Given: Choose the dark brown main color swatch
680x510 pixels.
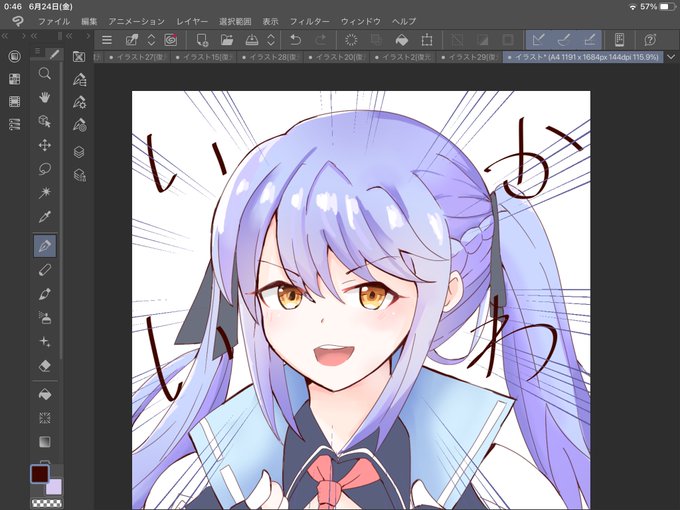Looking at the screenshot, I should point(39,474).
